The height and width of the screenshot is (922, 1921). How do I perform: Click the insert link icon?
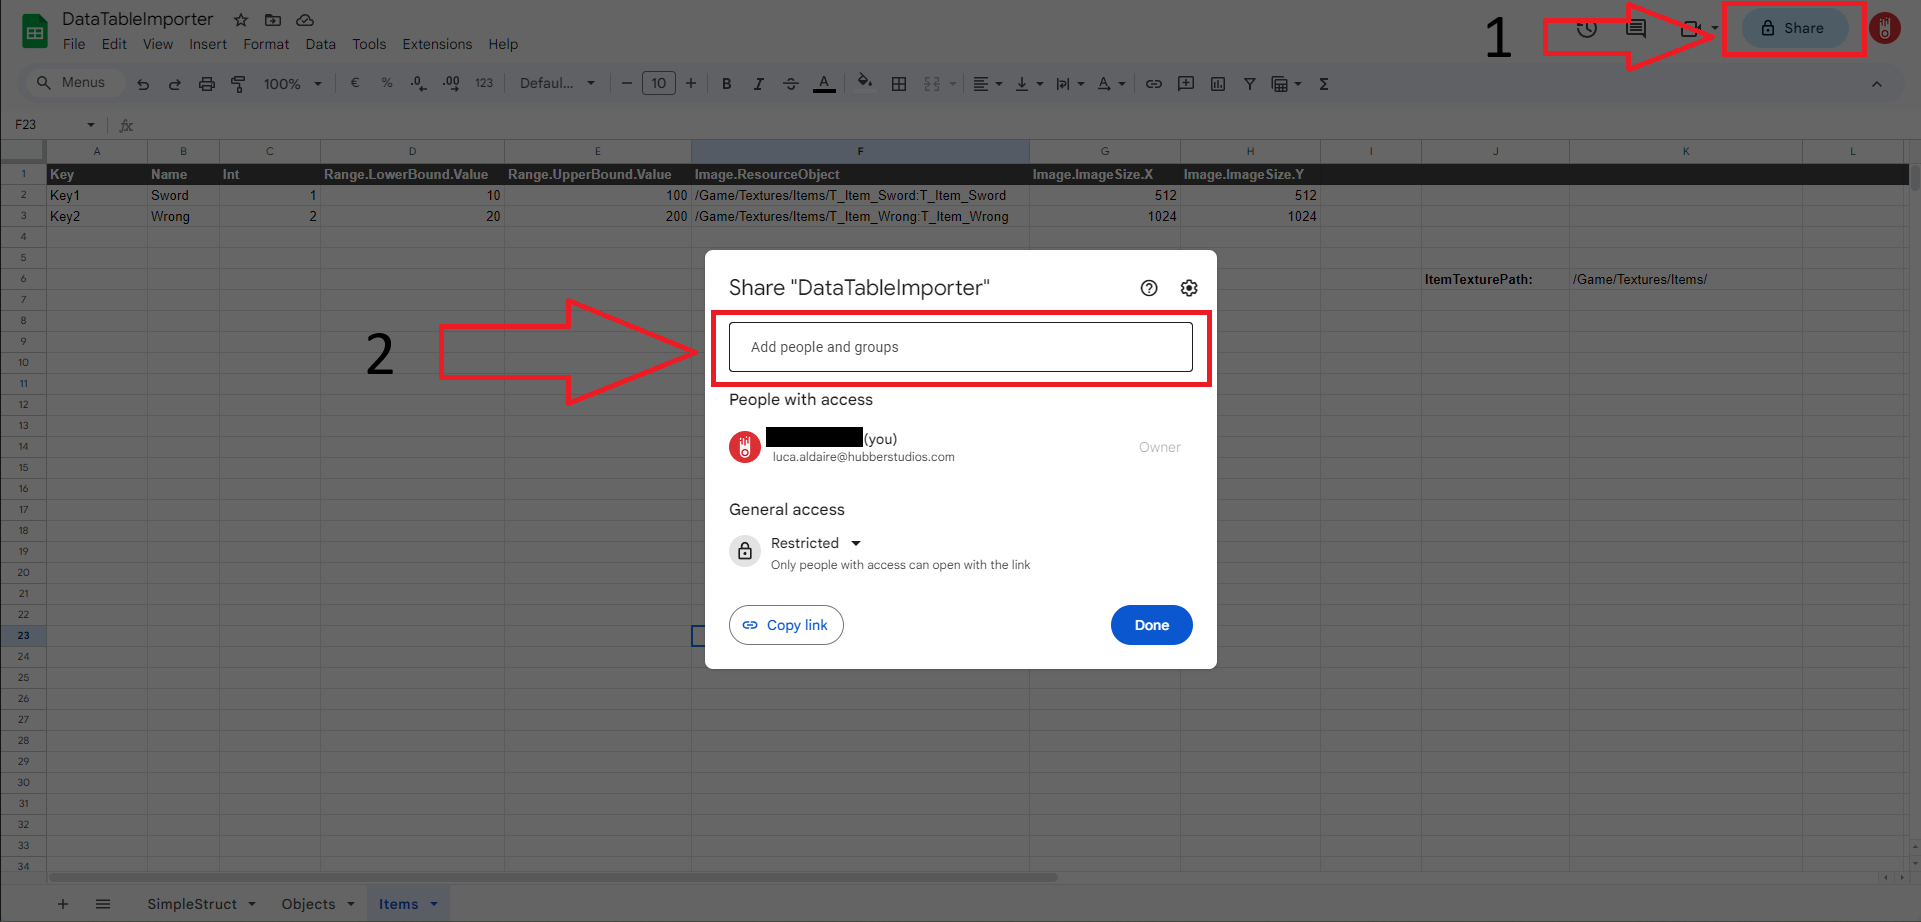click(x=1153, y=84)
